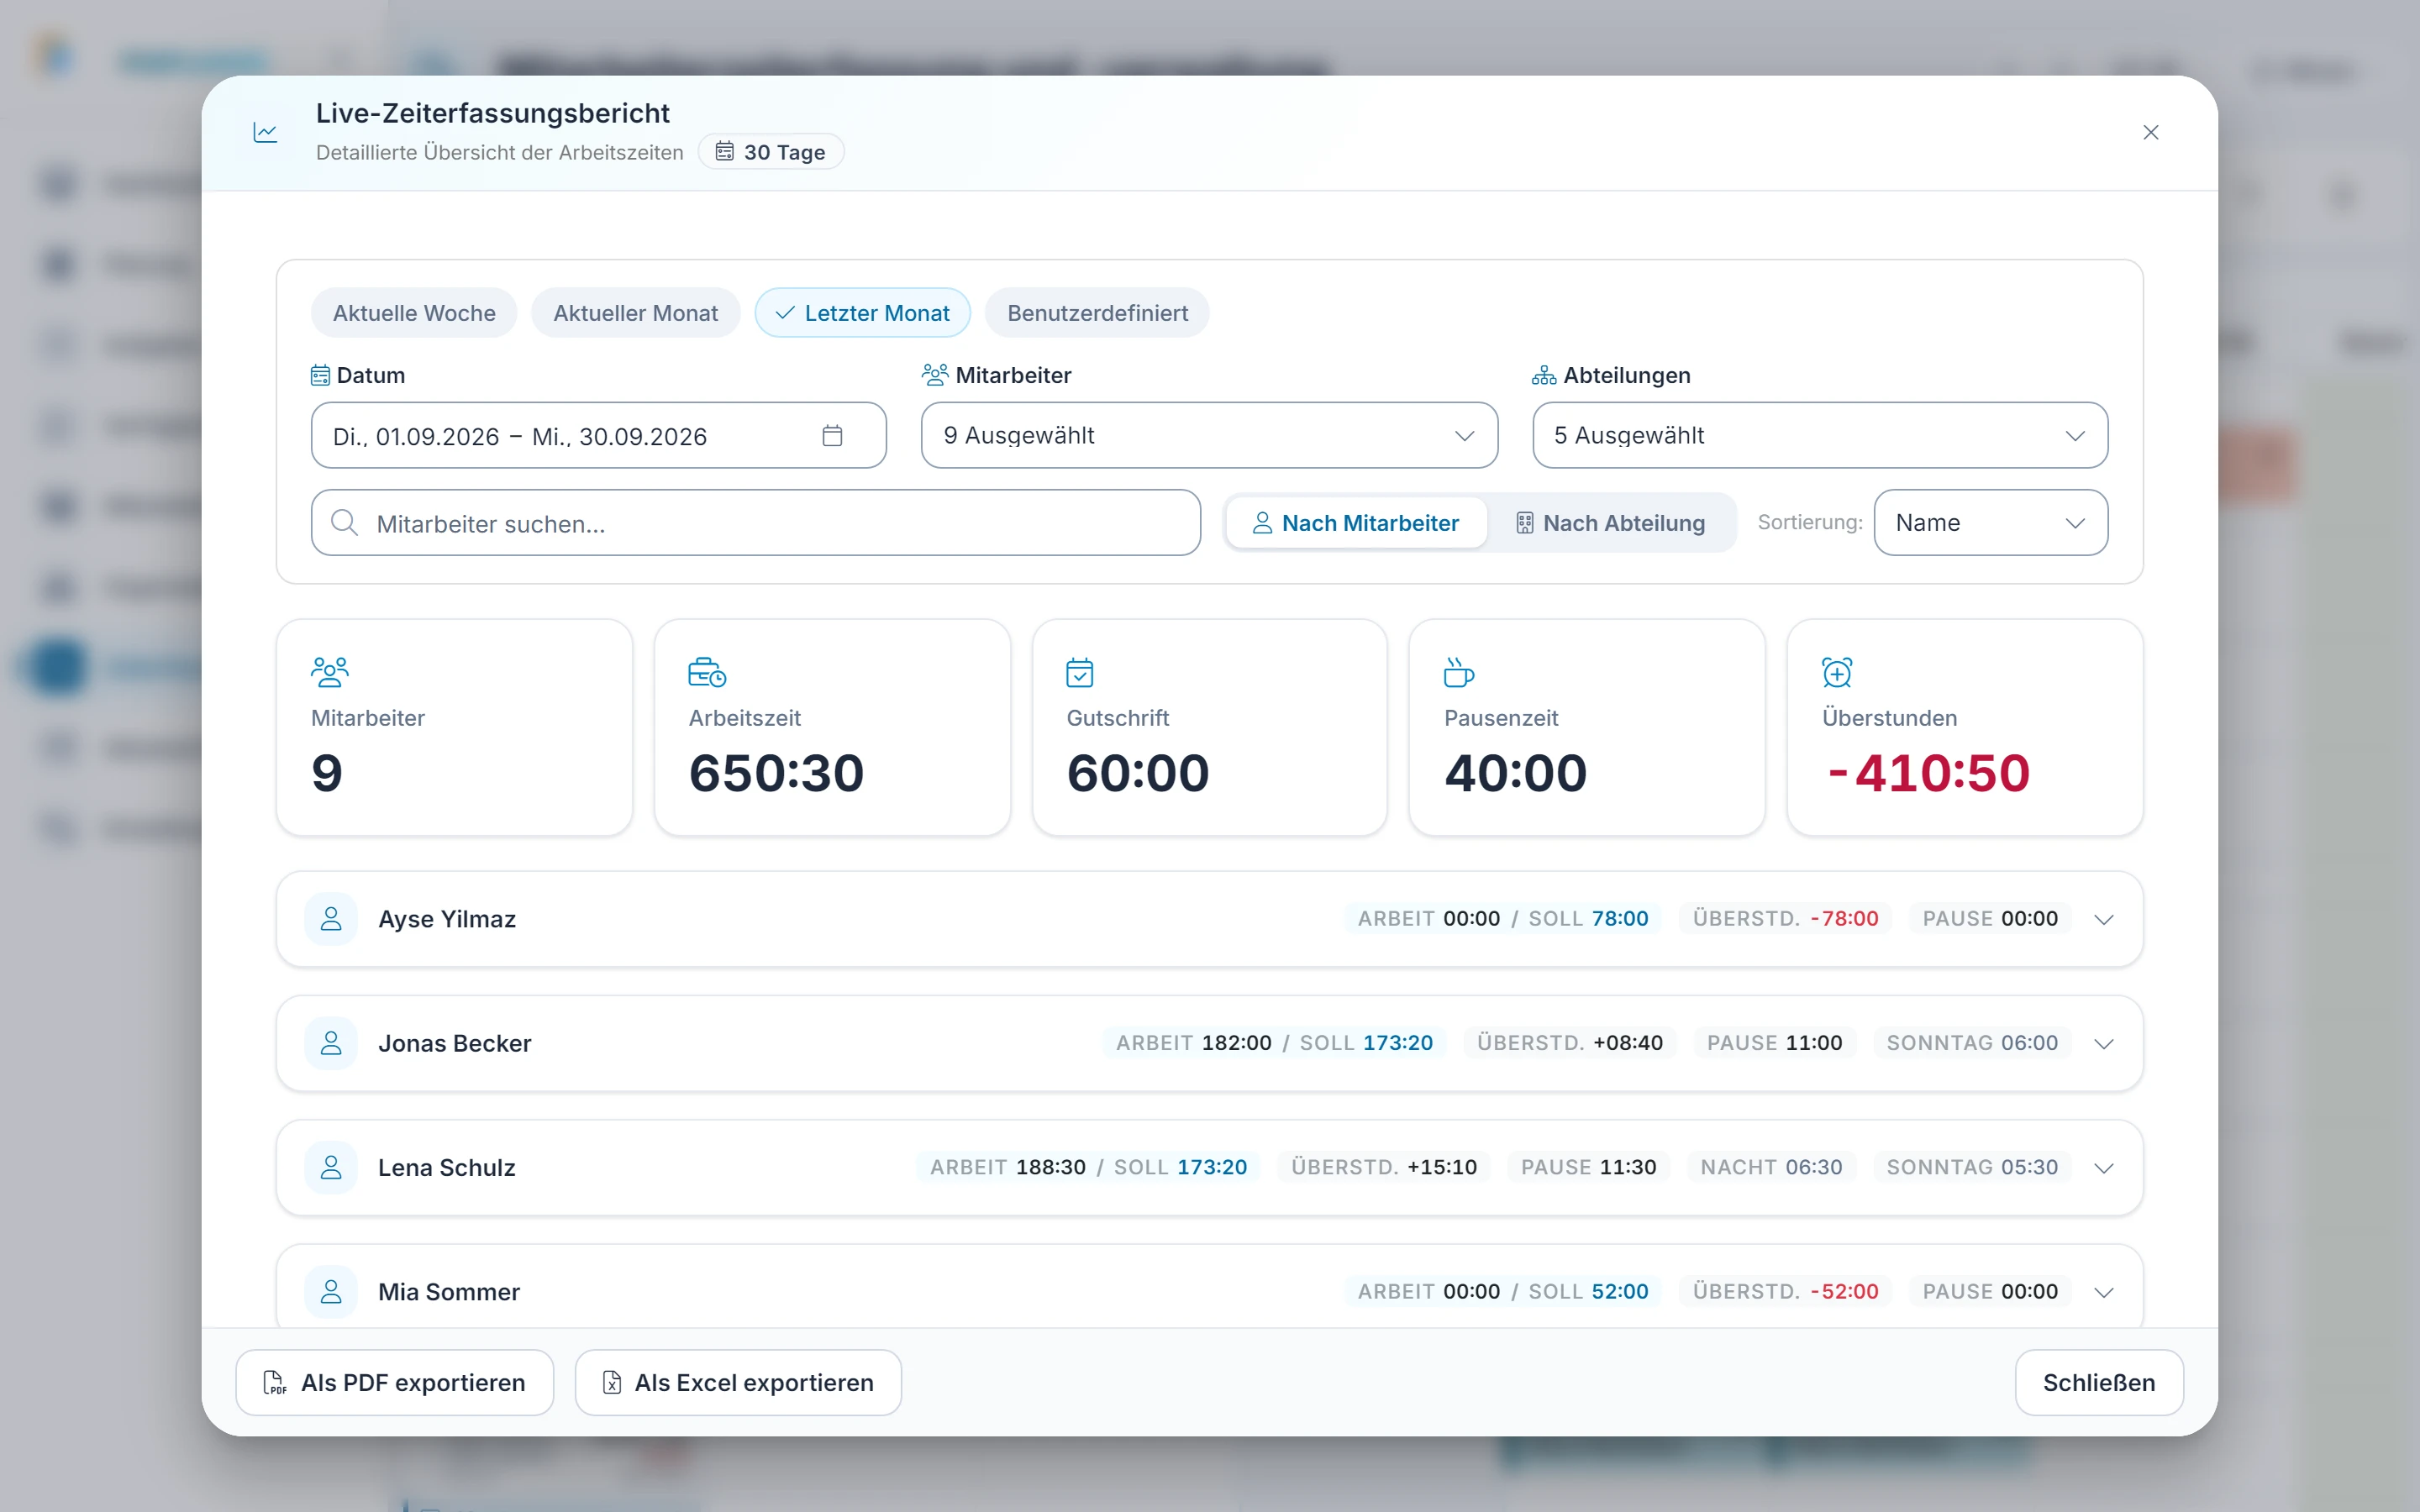The height and width of the screenshot is (1512, 2420).
Task: Choose the Aktuelle Woche filter
Action: click(414, 313)
